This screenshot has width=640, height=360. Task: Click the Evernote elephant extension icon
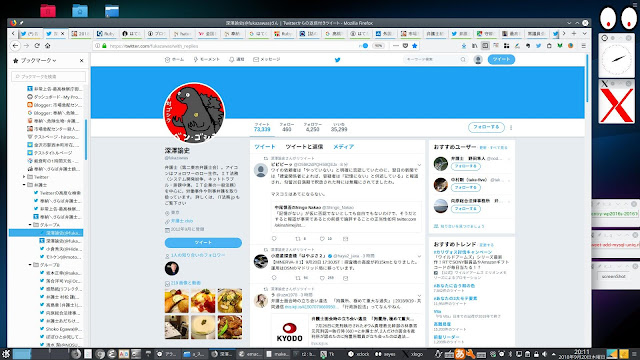coord(528,46)
